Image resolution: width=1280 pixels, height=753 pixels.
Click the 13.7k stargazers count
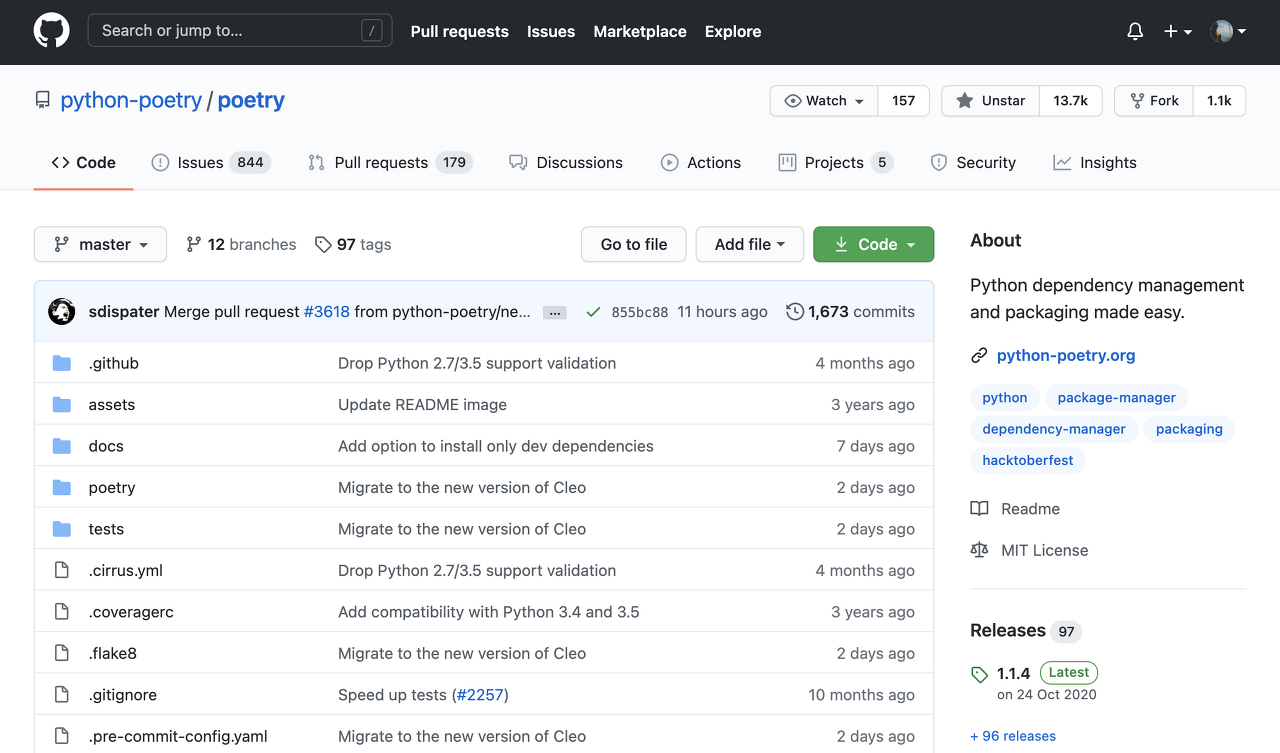tap(1071, 101)
